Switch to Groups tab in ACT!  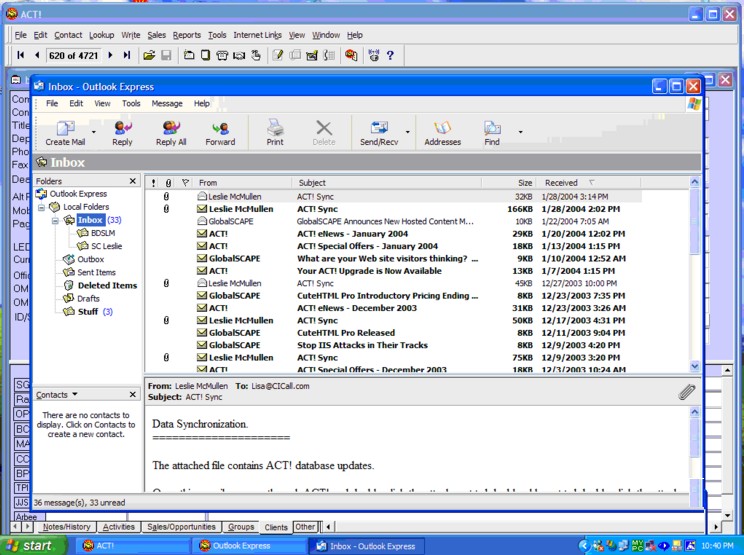[x=241, y=527]
